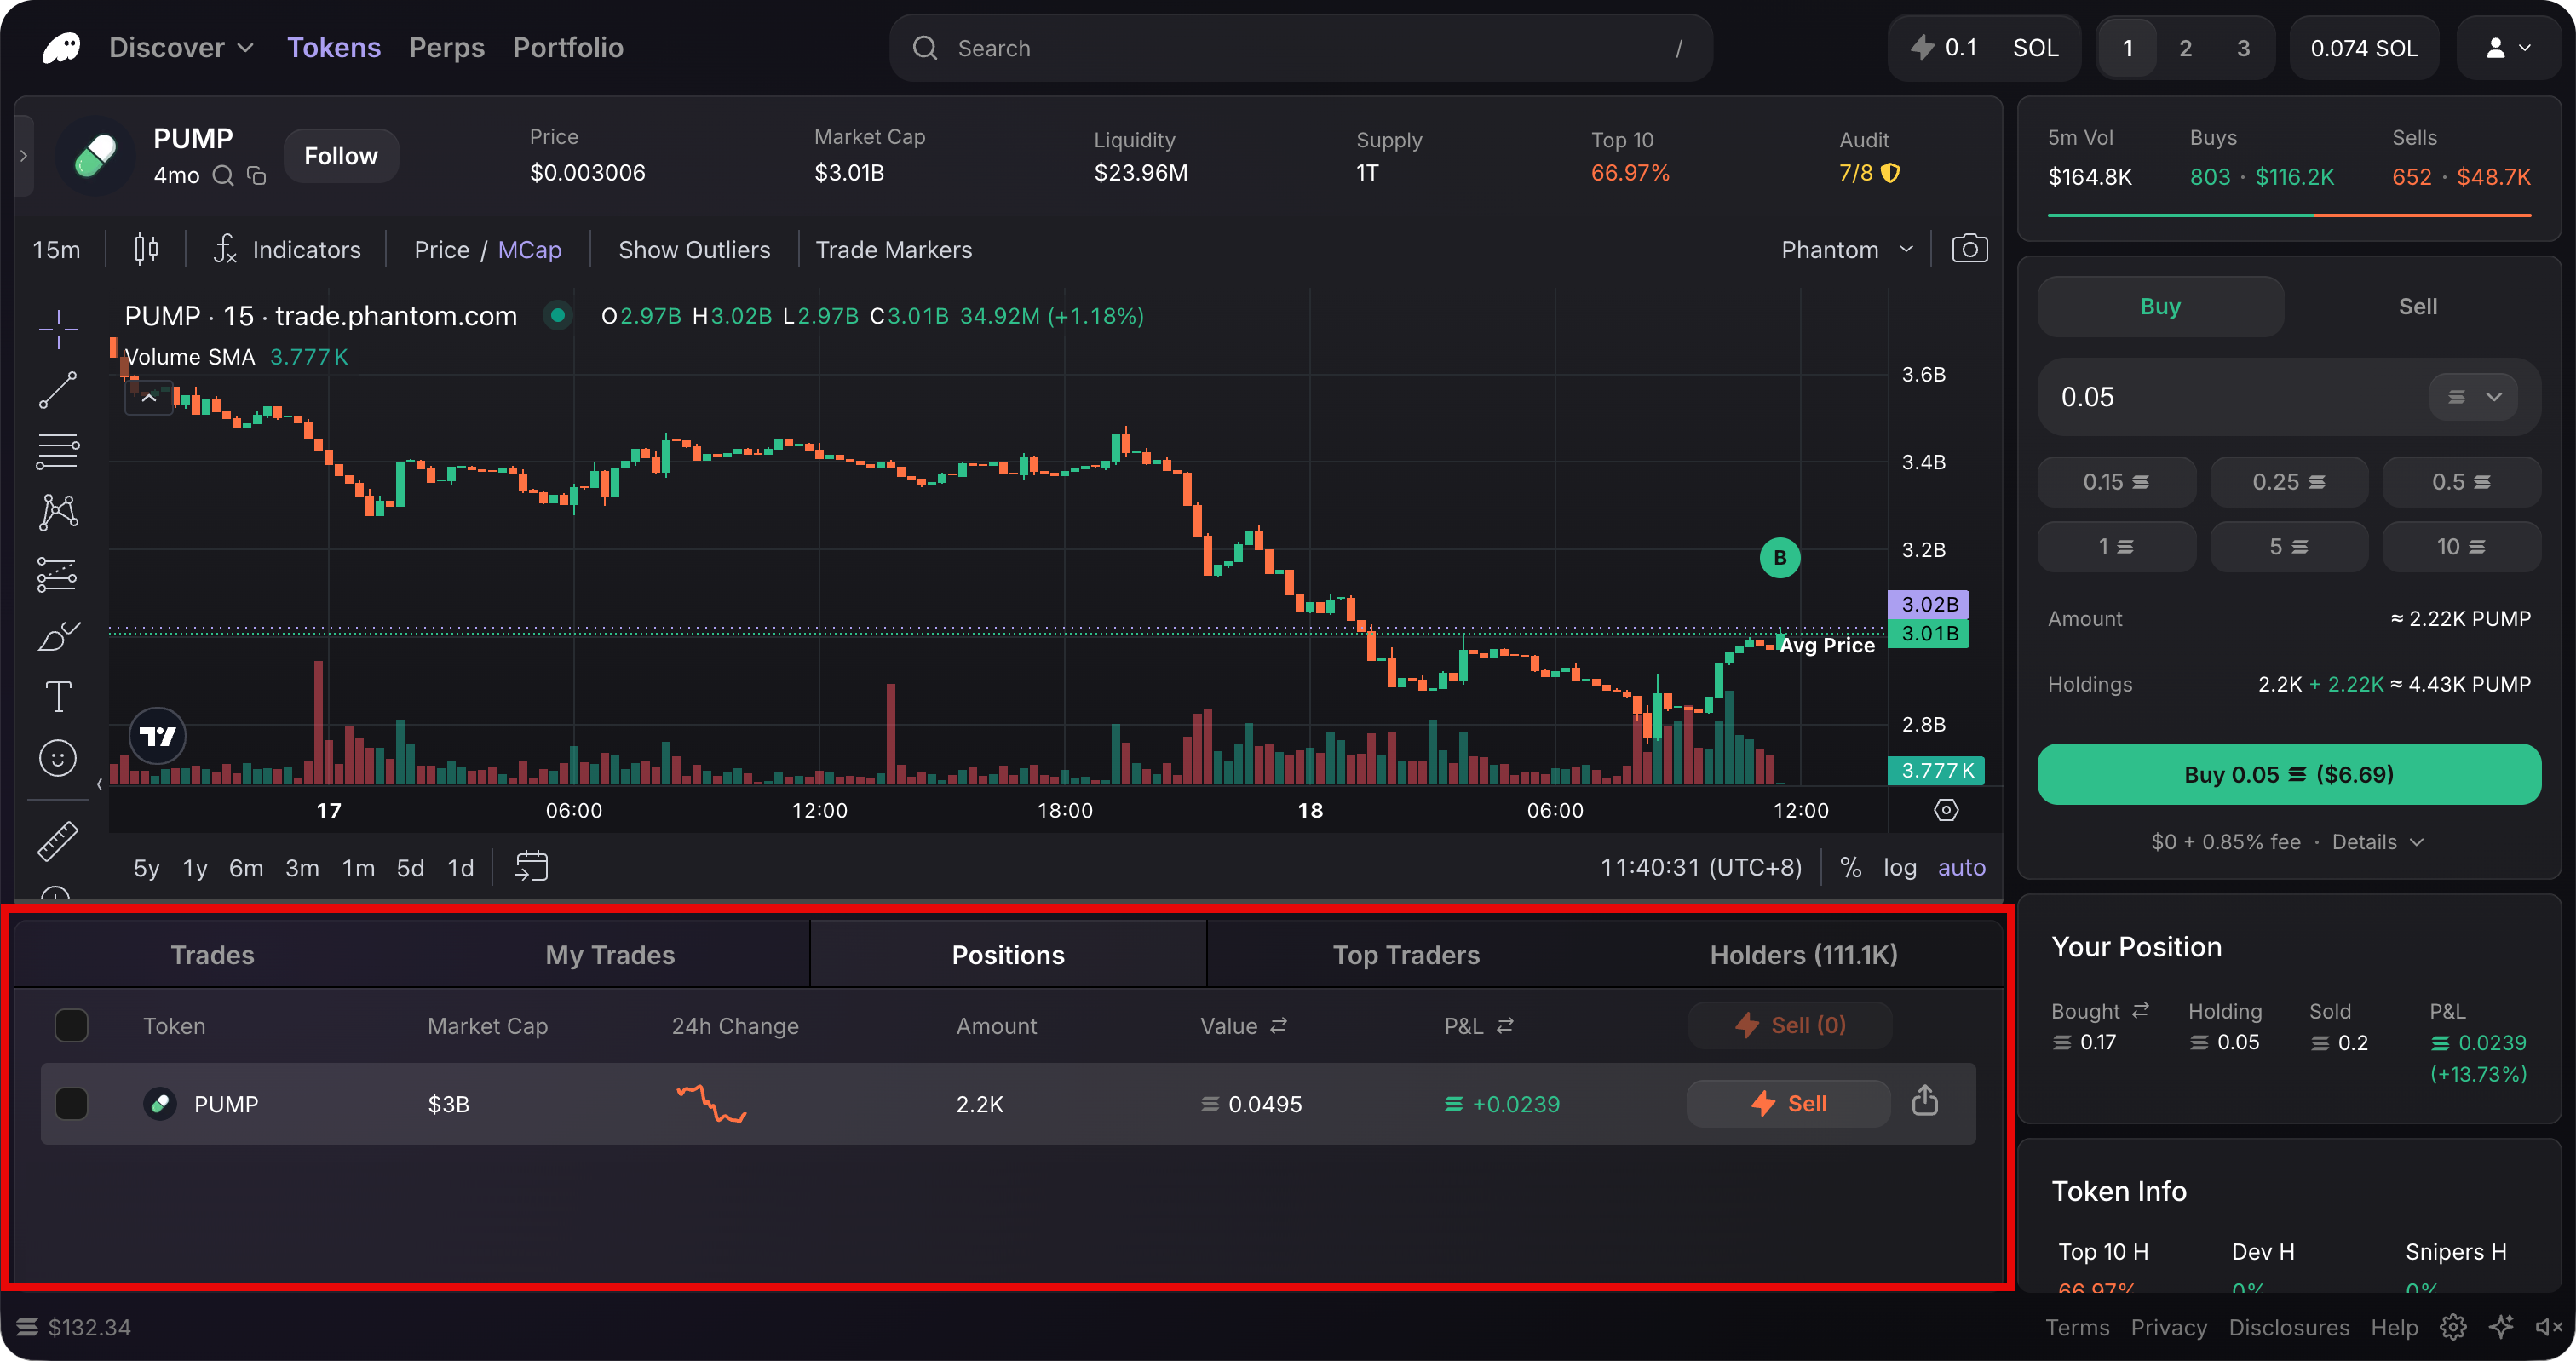Open the Discover navigation dropdown
This screenshot has width=2576, height=1361.
coord(180,47)
